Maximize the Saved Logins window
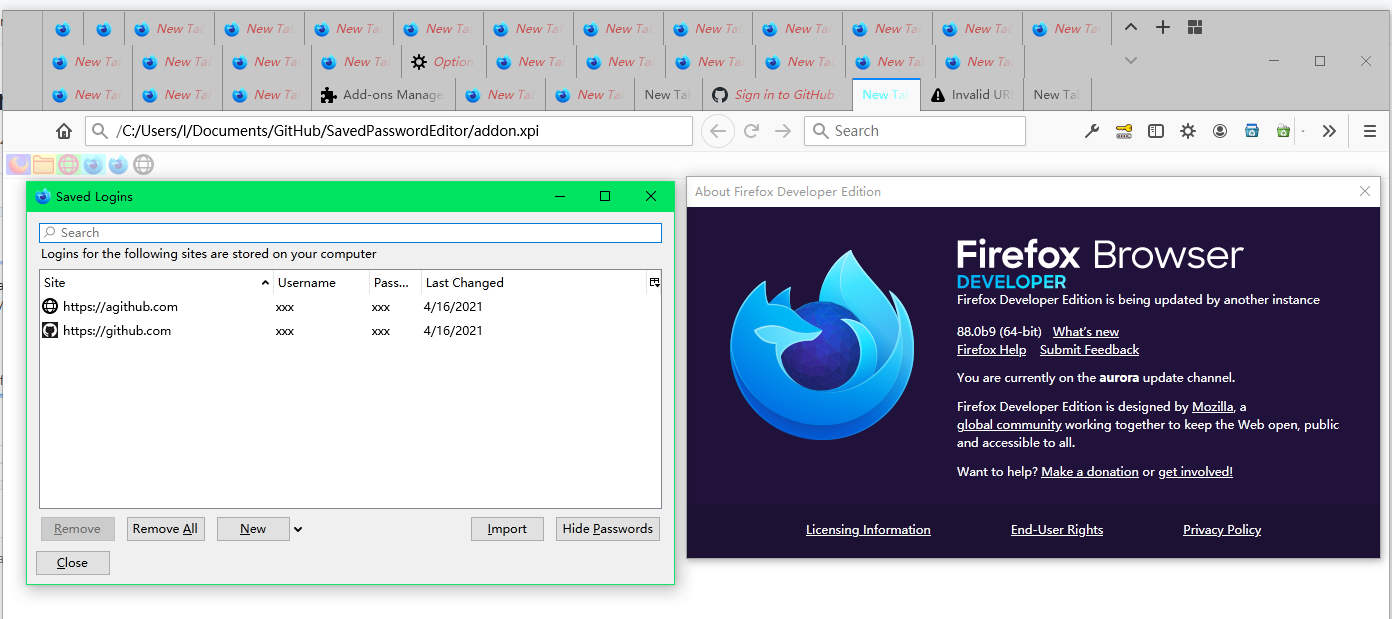This screenshot has height=619, width=1392. [x=605, y=196]
